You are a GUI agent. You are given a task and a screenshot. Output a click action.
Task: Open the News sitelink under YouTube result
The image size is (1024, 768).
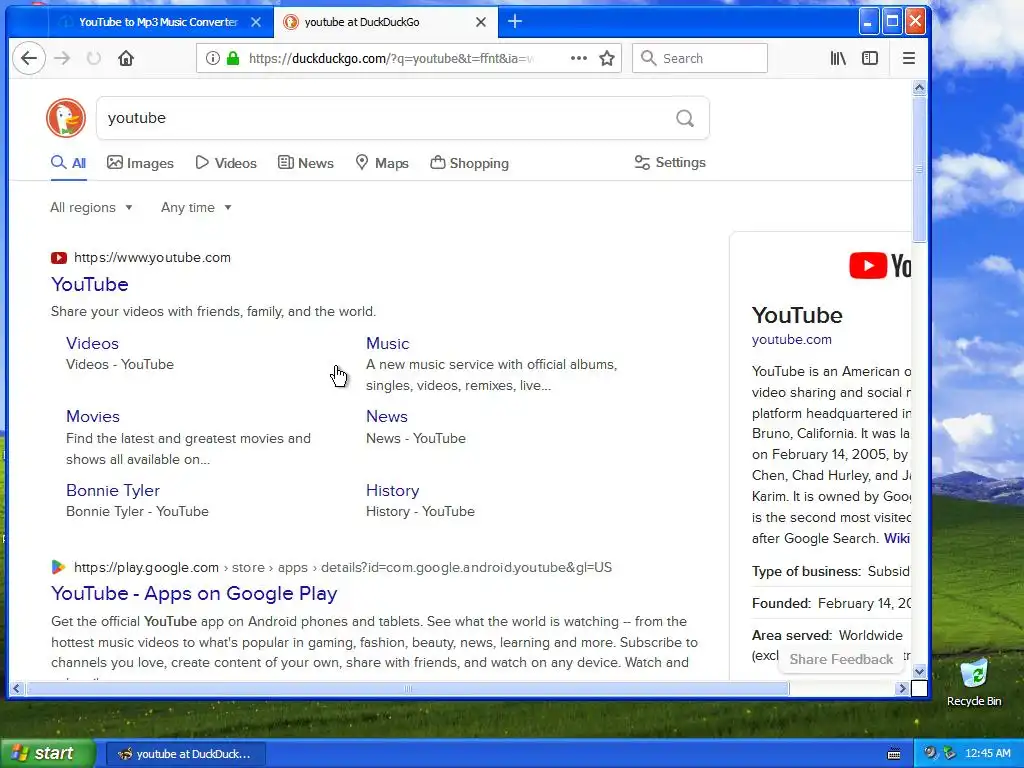click(x=387, y=417)
